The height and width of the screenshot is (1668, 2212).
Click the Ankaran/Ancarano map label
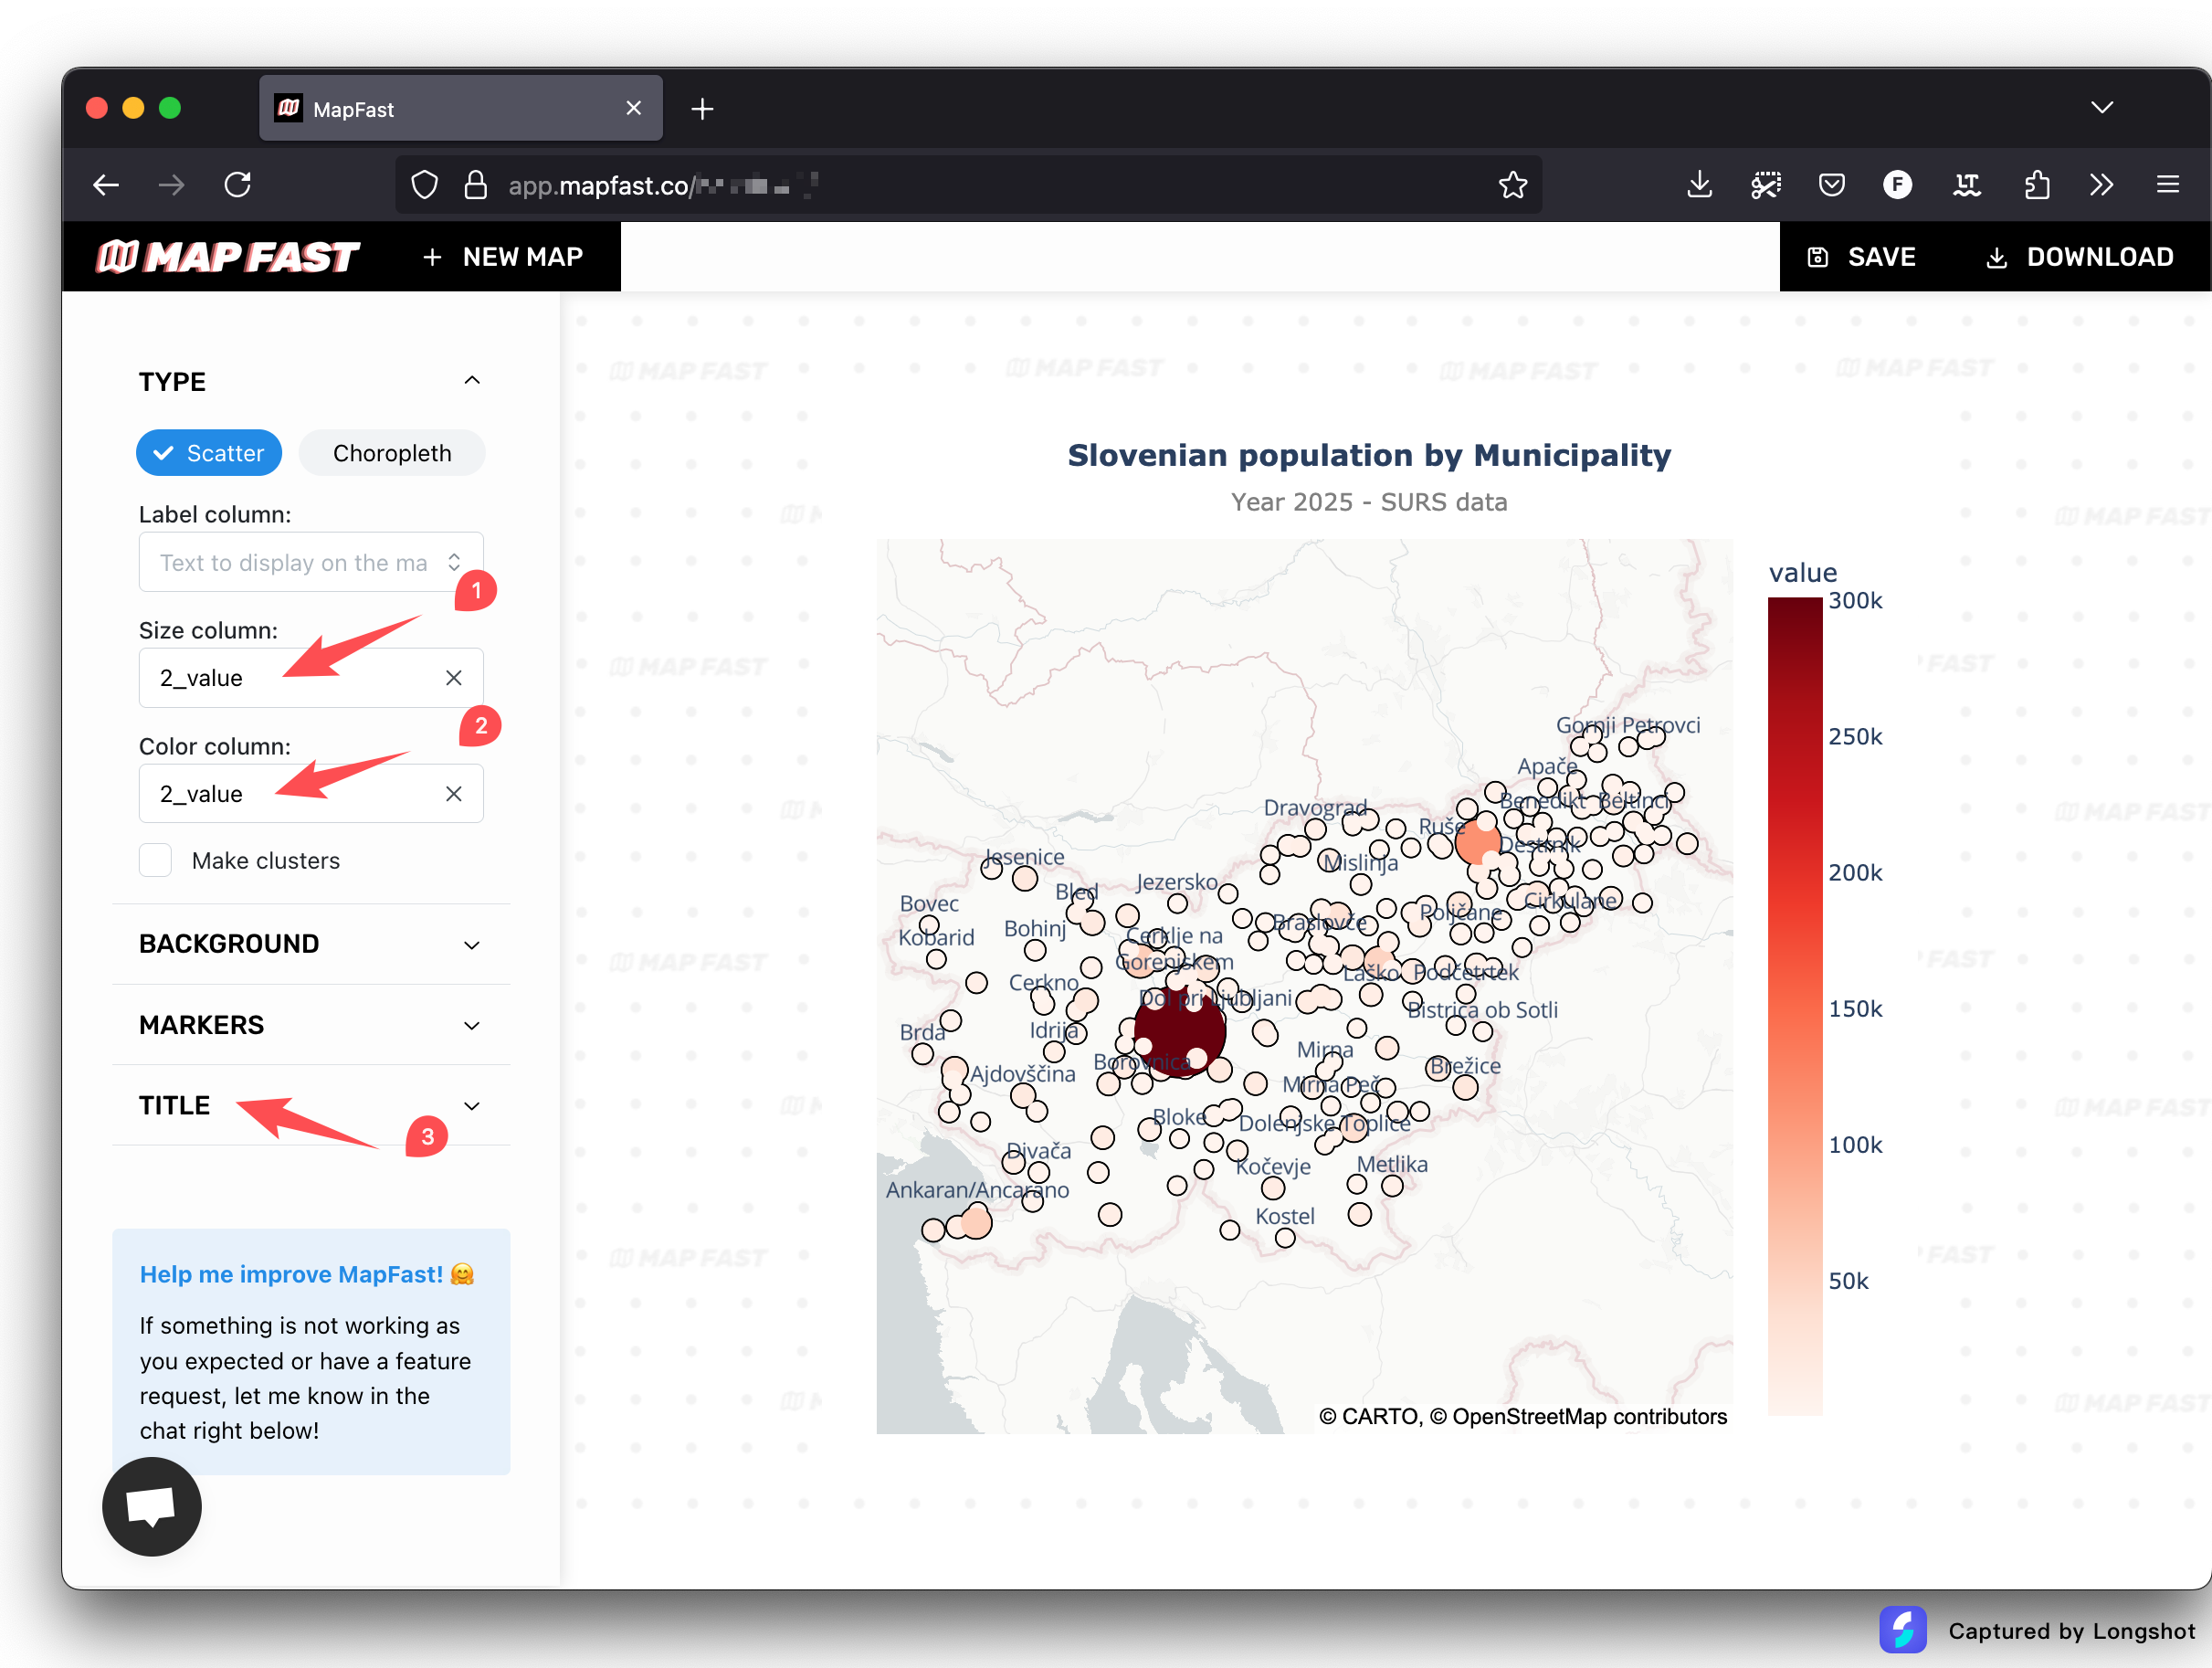coord(977,1190)
